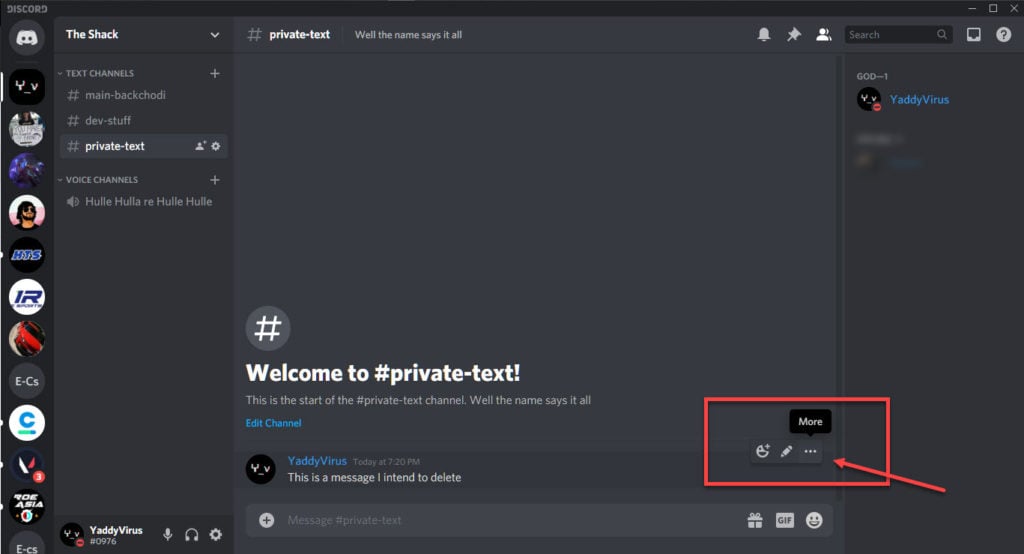Click message text 'This is a message I intend to delete'
This screenshot has width=1024, height=554.
click(x=374, y=478)
